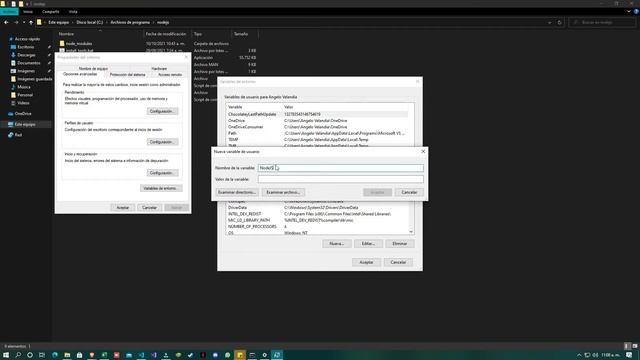Click Cancelar in the Nueva variable de usuario dialog

click(409, 192)
